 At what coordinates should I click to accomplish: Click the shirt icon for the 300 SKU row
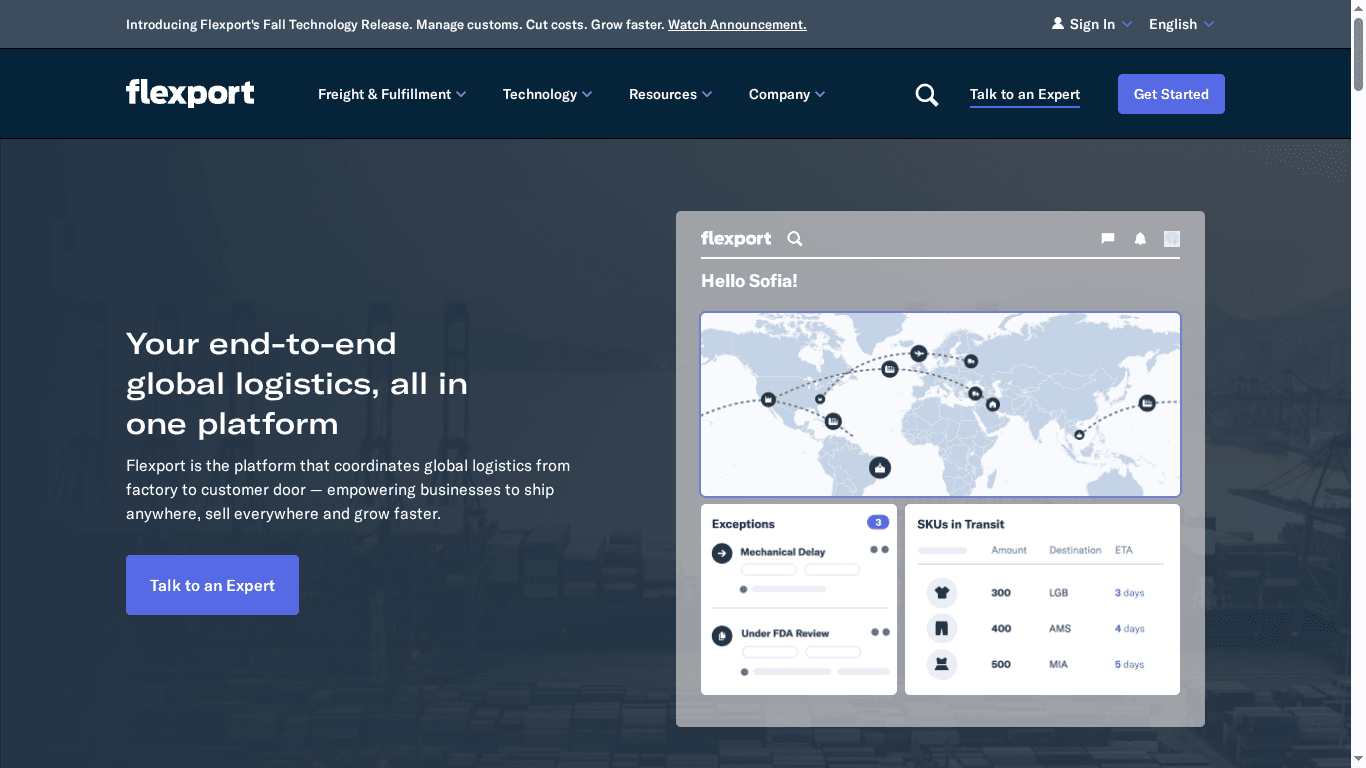[x=941, y=592]
